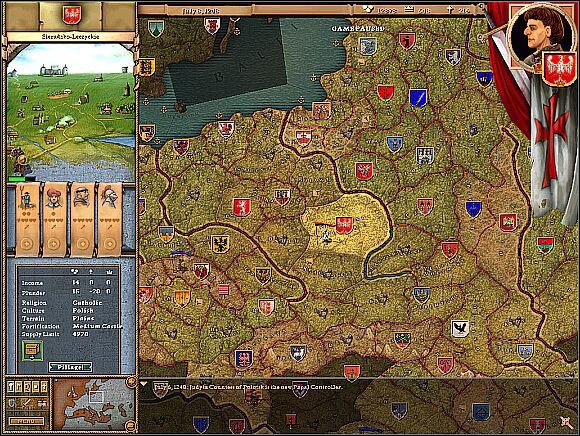The width and height of the screenshot is (580, 436).
Task: Select the fourth map mode button
Action: [x=36, y=387]
